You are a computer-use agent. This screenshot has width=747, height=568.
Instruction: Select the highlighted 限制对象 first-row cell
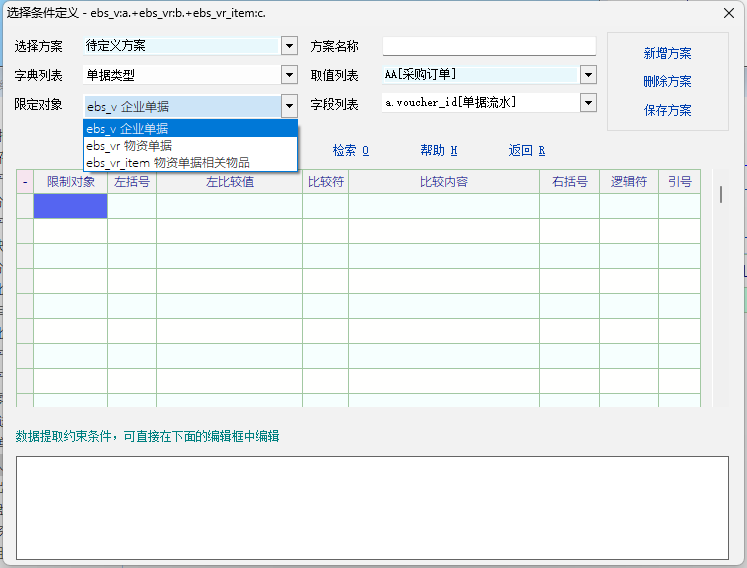70,206
